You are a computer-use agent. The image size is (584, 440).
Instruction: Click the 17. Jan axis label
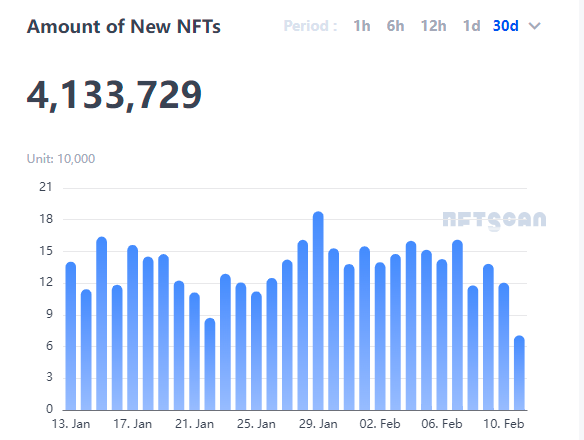coord(133,424)
